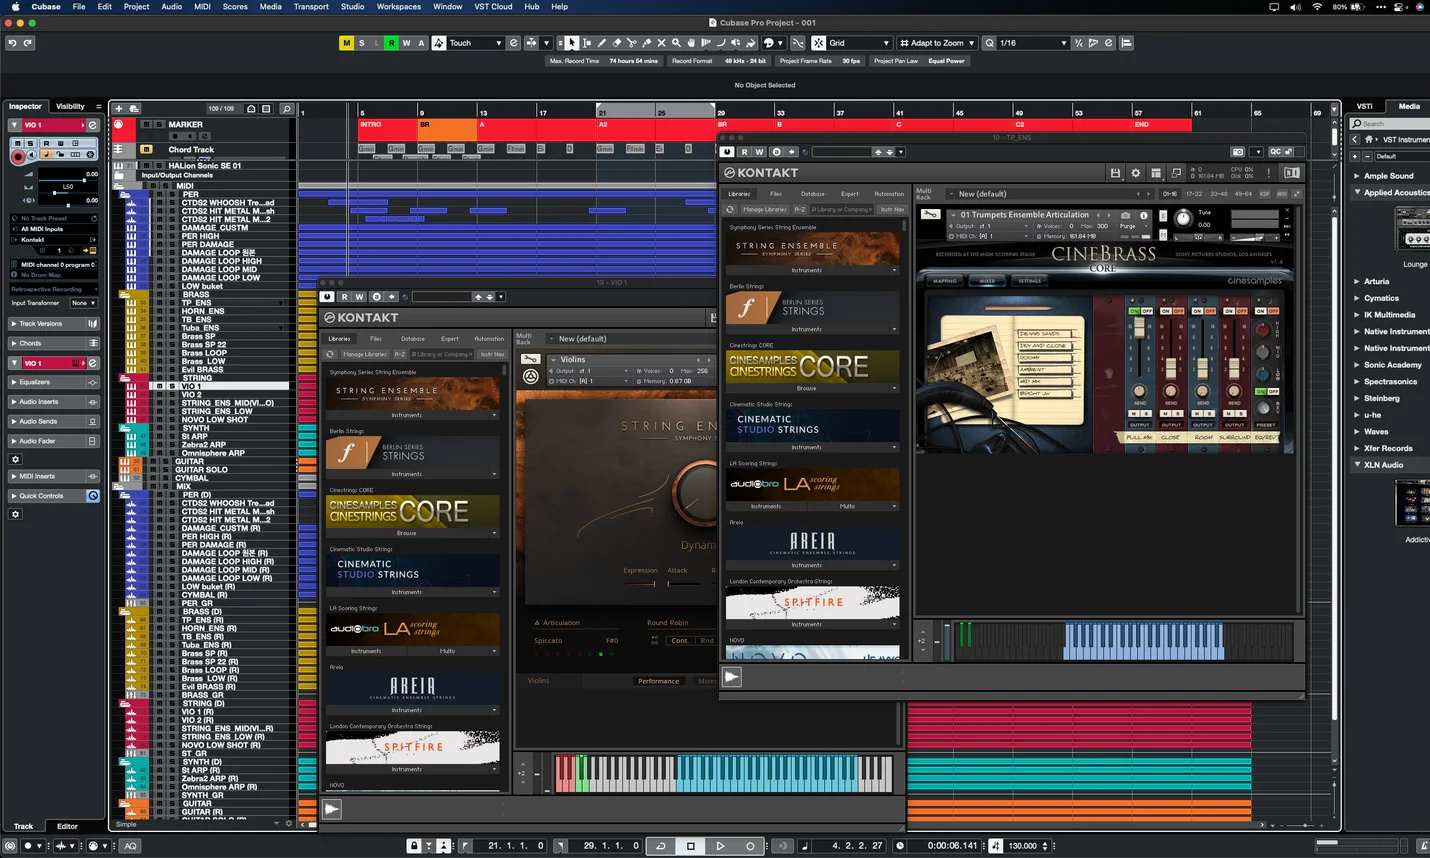Screen dimensions: 1430x858
Task: Click the Record Enable button in Inspector
Action: tap(18, 156)
